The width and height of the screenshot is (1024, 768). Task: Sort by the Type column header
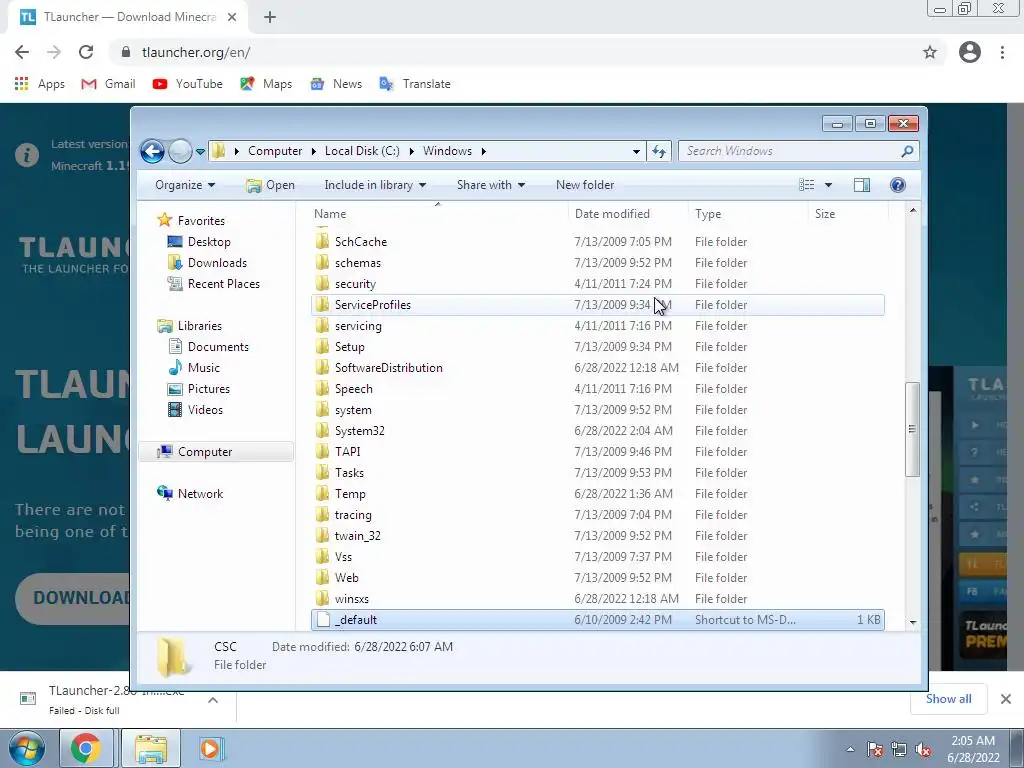[708, 214]
